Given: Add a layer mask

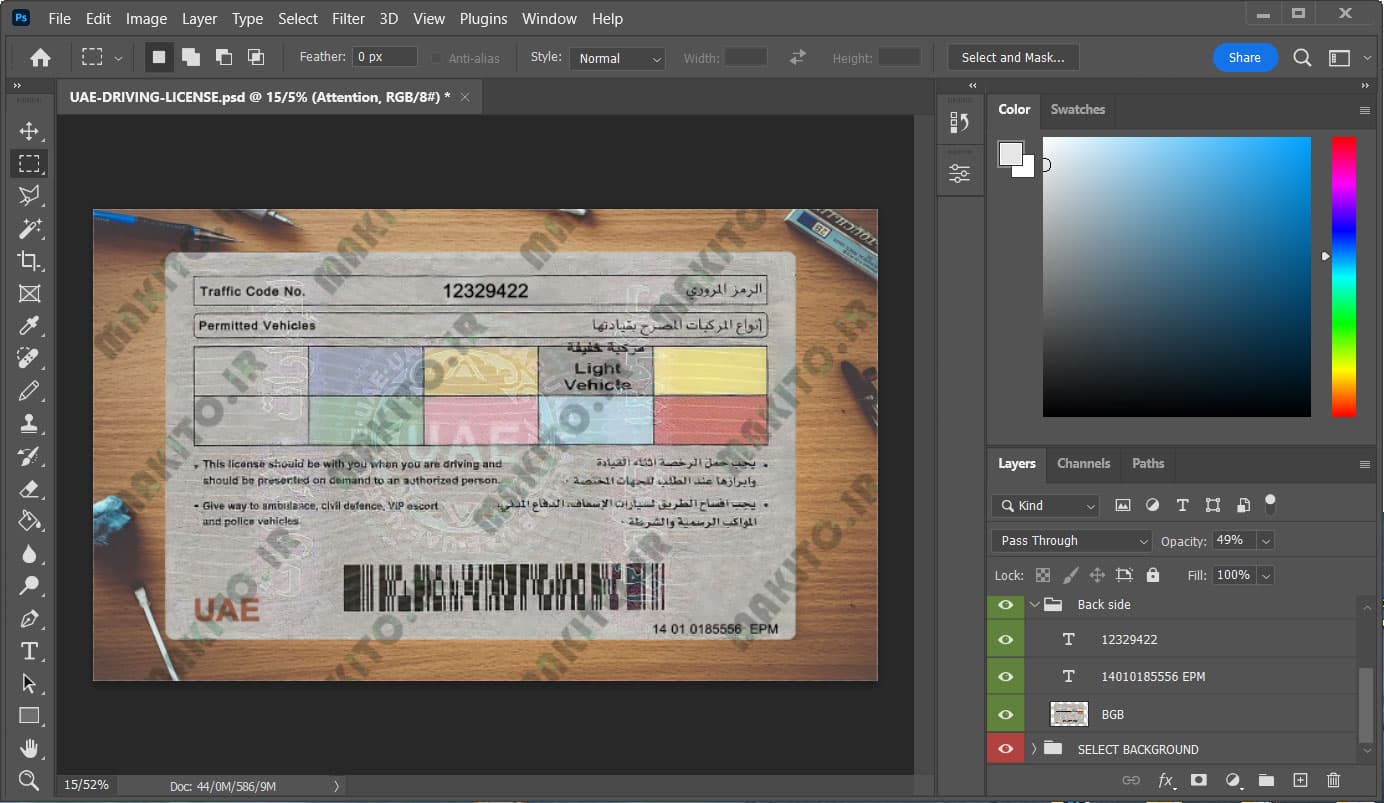Looking at the screenshot, I should pos(1198,780).
